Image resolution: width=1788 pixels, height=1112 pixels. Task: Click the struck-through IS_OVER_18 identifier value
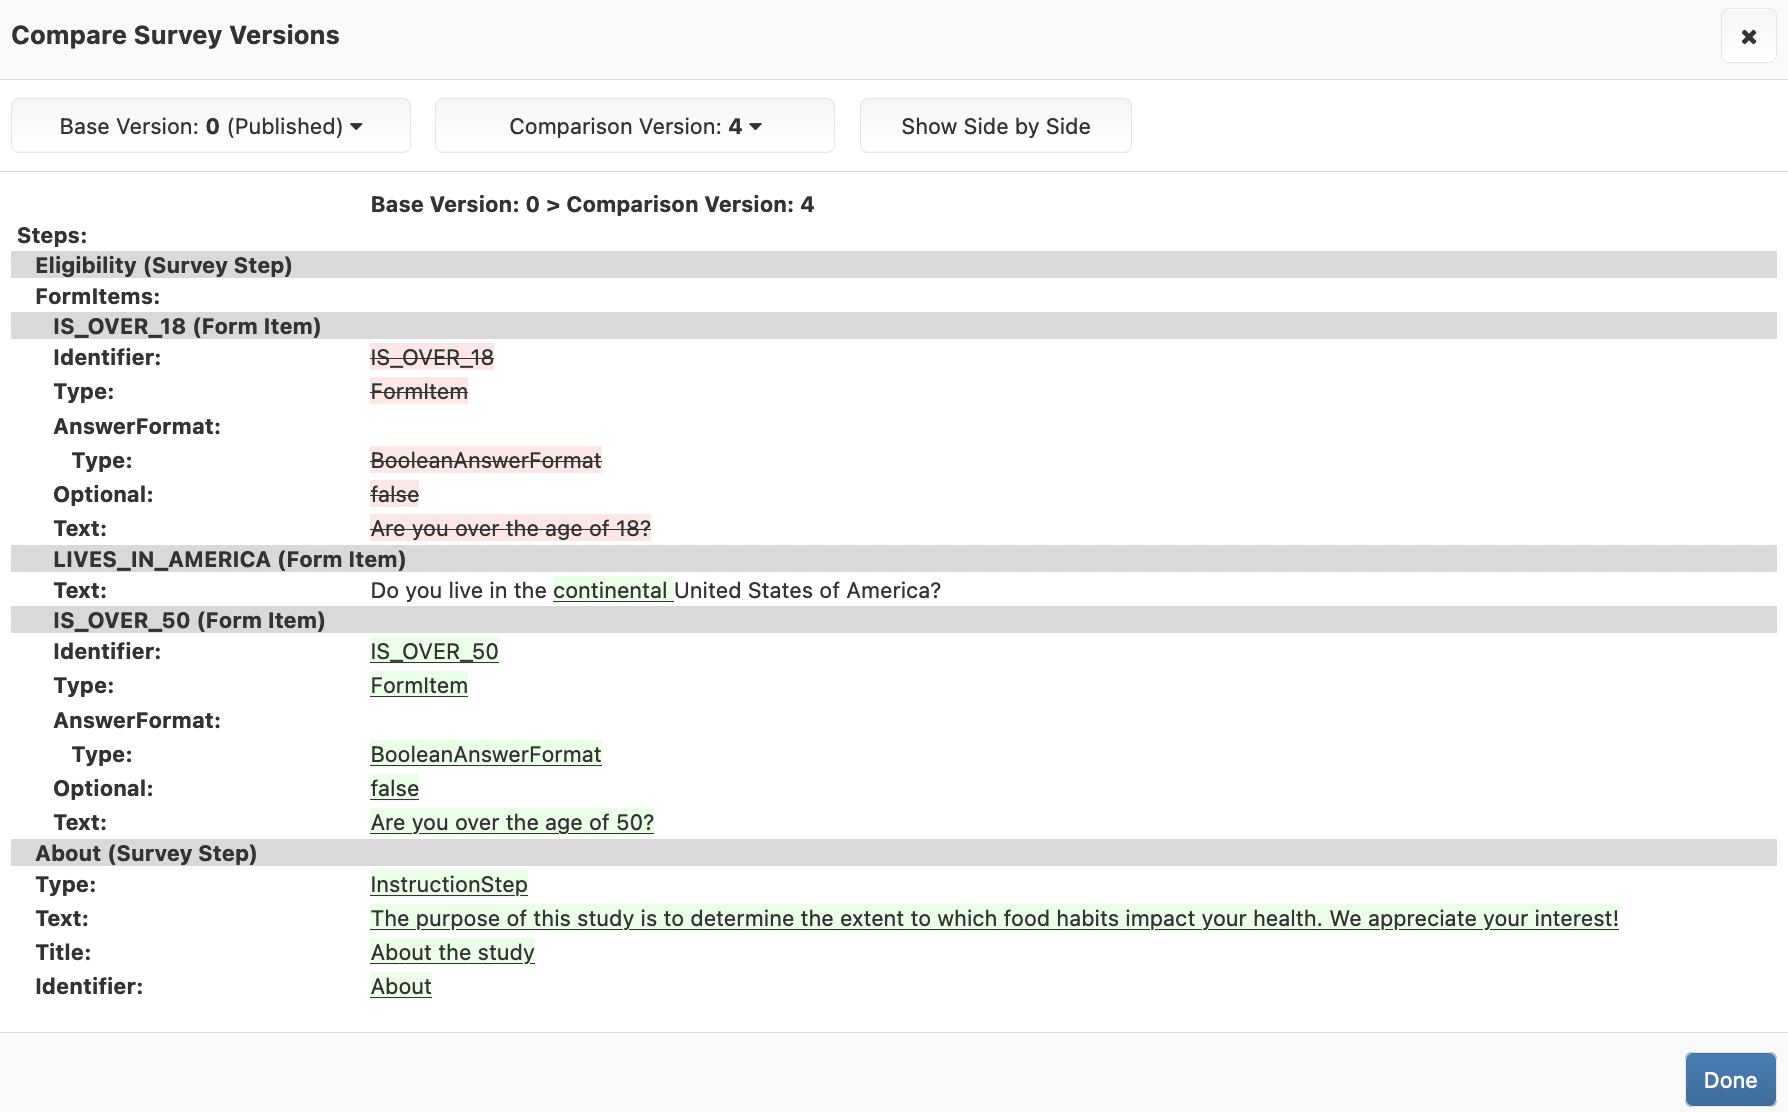pyautogui.click(x=432, y=357)
